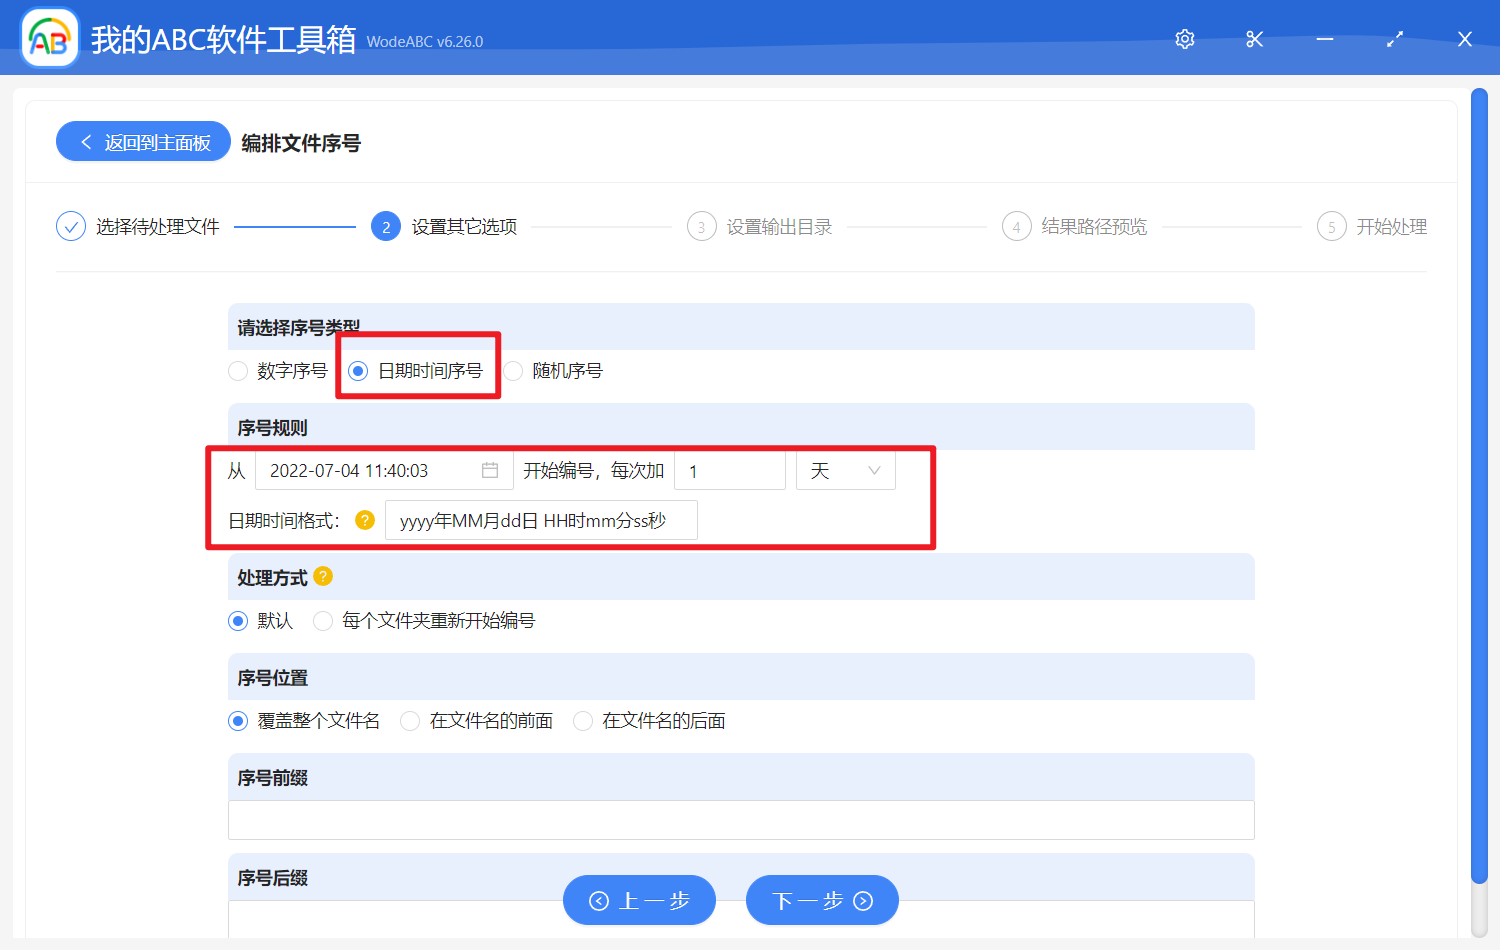Enable 每个文件夹重新开始编号 processing mode
Image resolution: width=1500 pixels, height=950 pixels.
pos(323,621)
